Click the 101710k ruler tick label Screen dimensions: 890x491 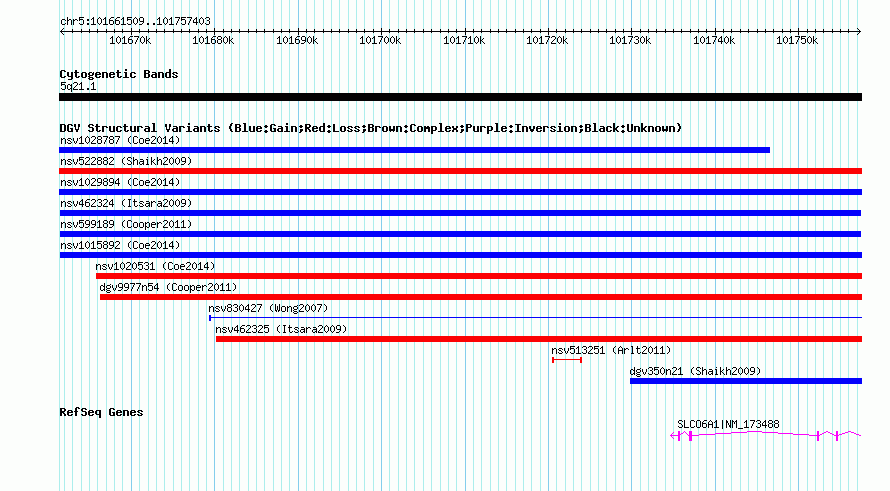(x=464, y=40)
